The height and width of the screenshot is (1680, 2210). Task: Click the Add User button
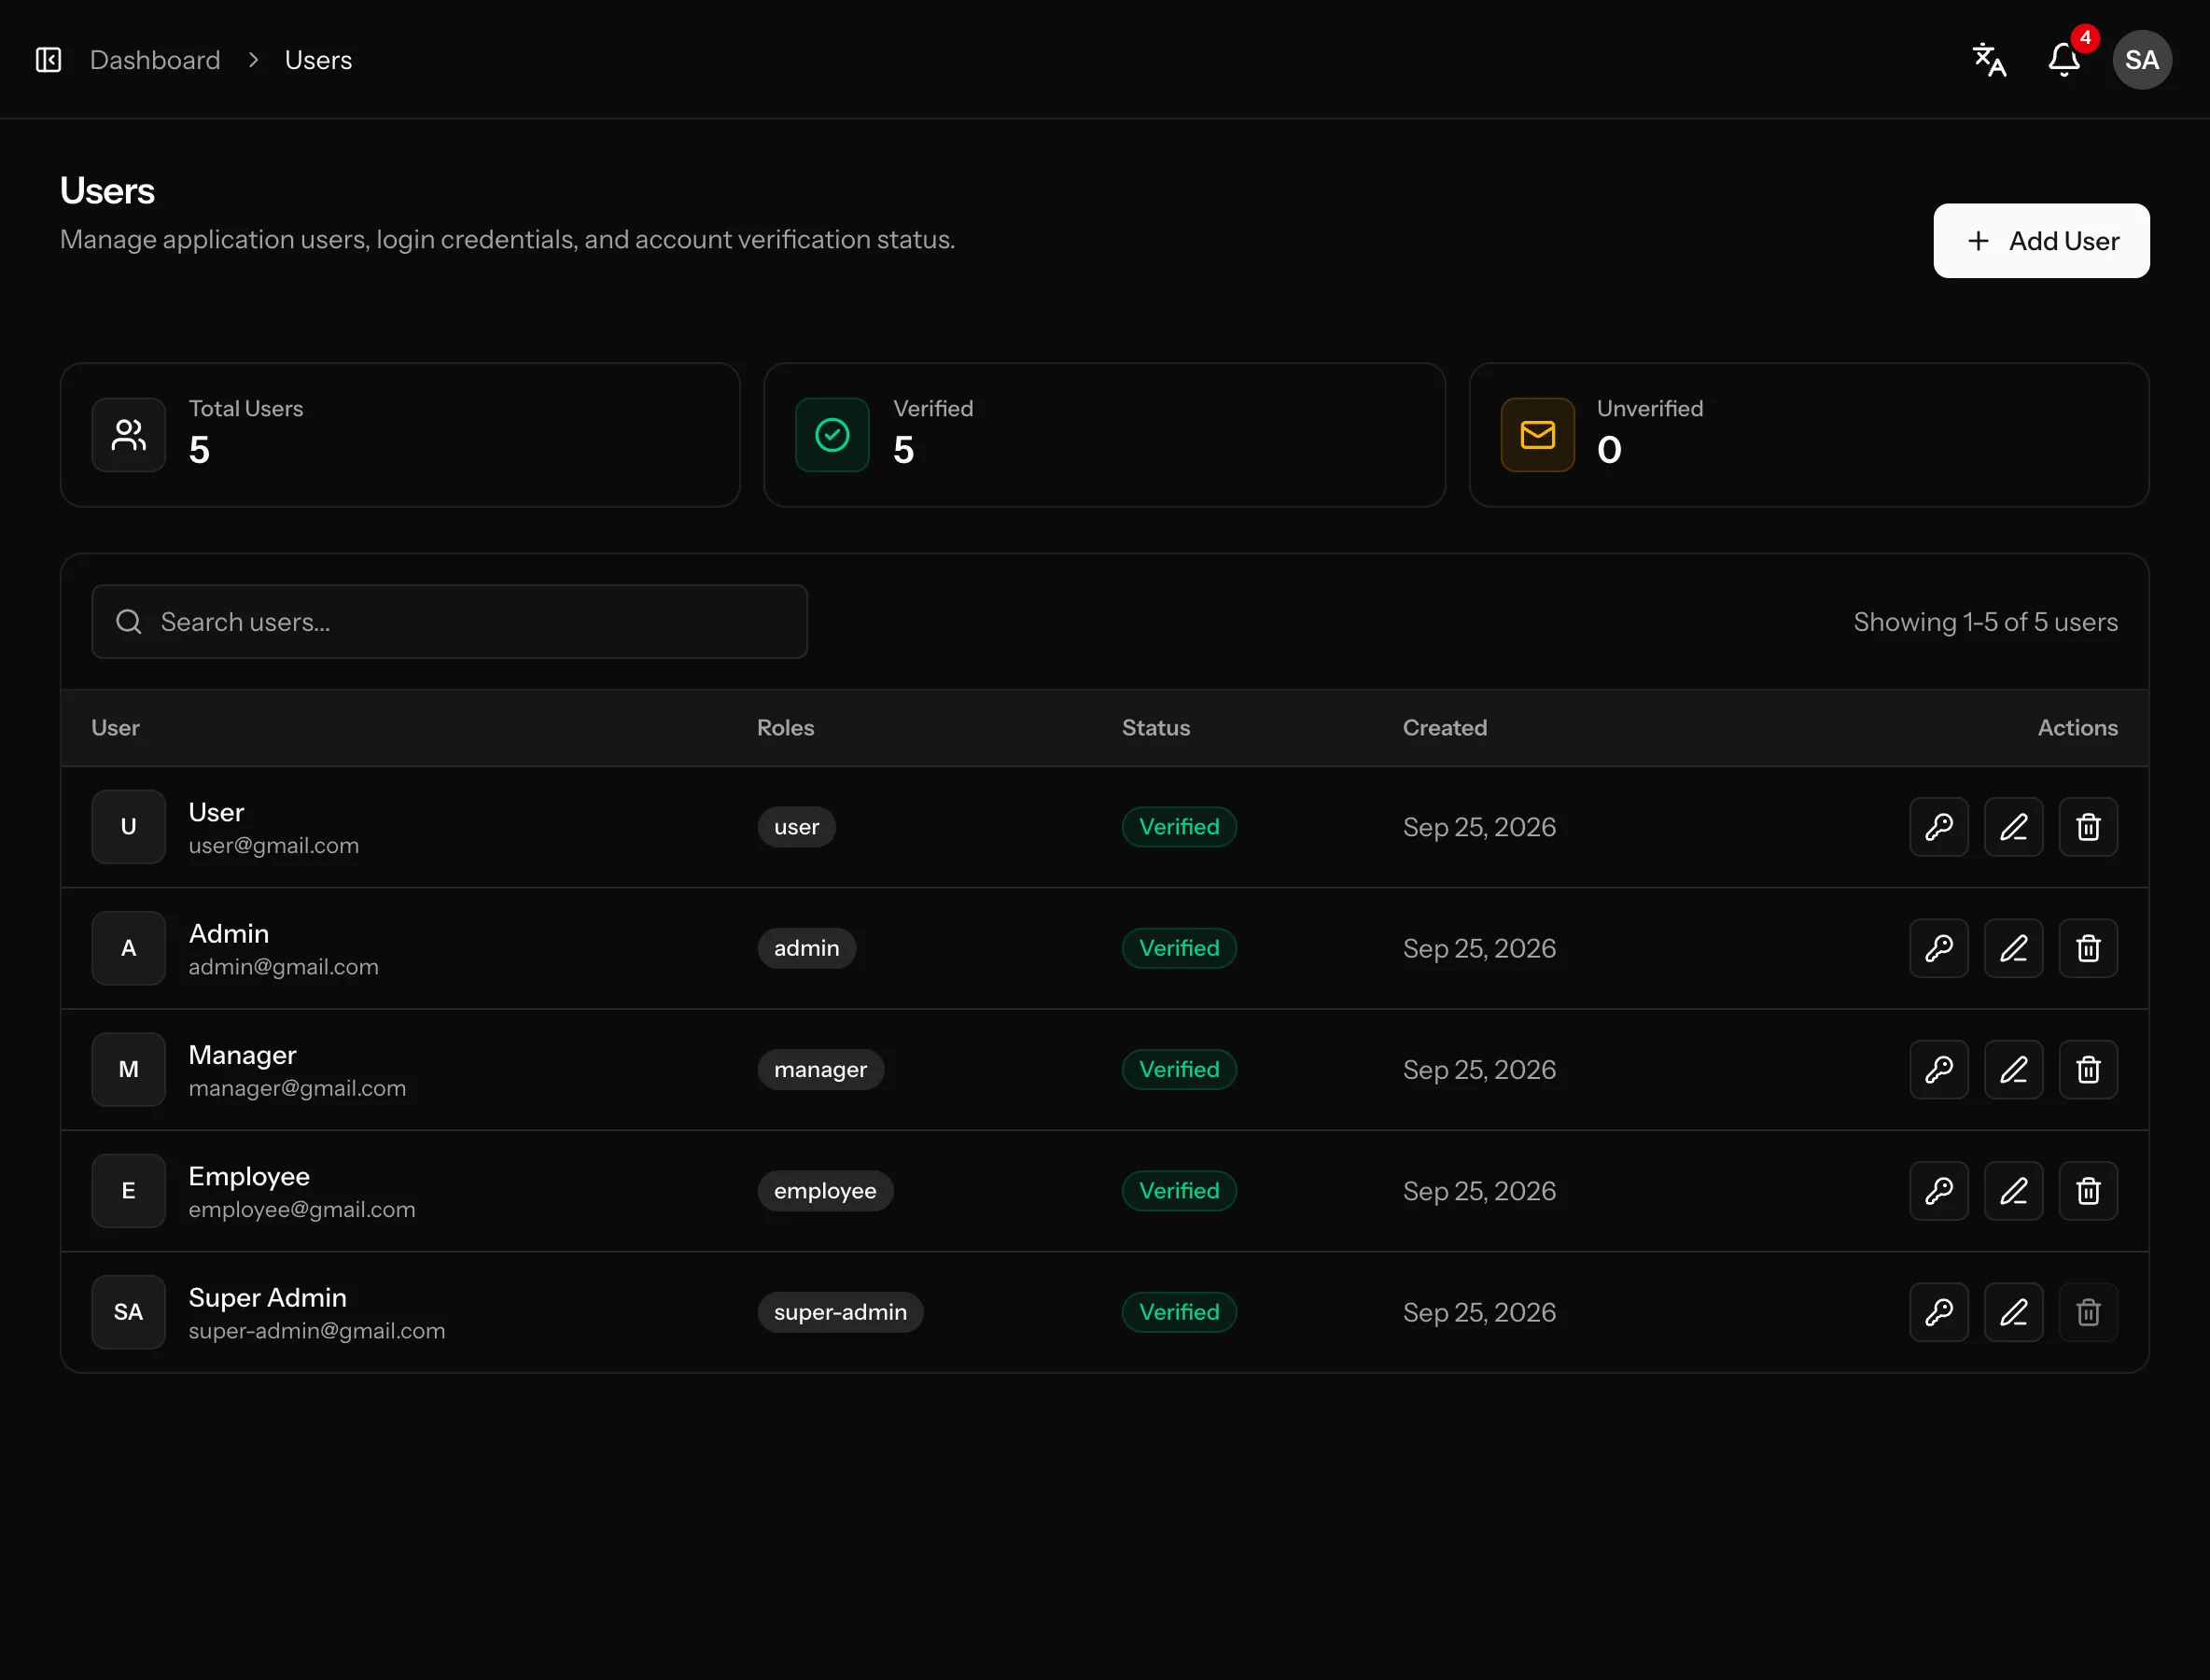click(x=2041, y=241)
